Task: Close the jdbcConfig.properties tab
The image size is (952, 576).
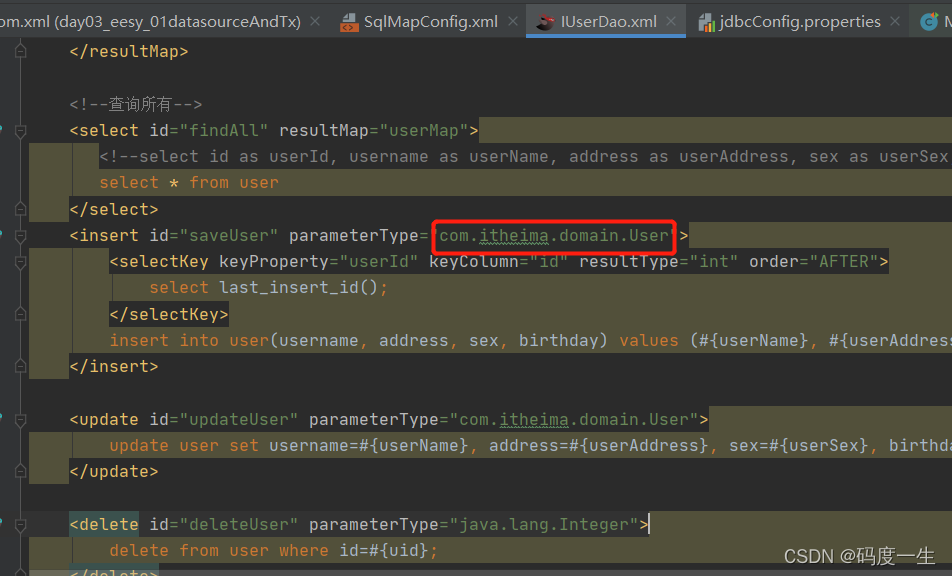Action: tap(895, 21)
